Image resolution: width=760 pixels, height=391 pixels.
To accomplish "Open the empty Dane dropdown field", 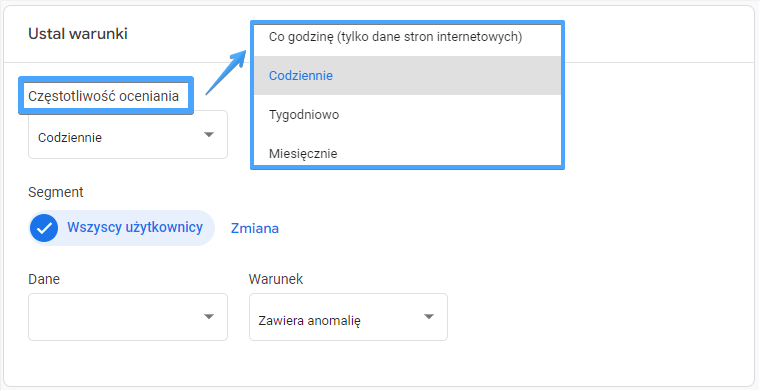I will tap(128, 317).
